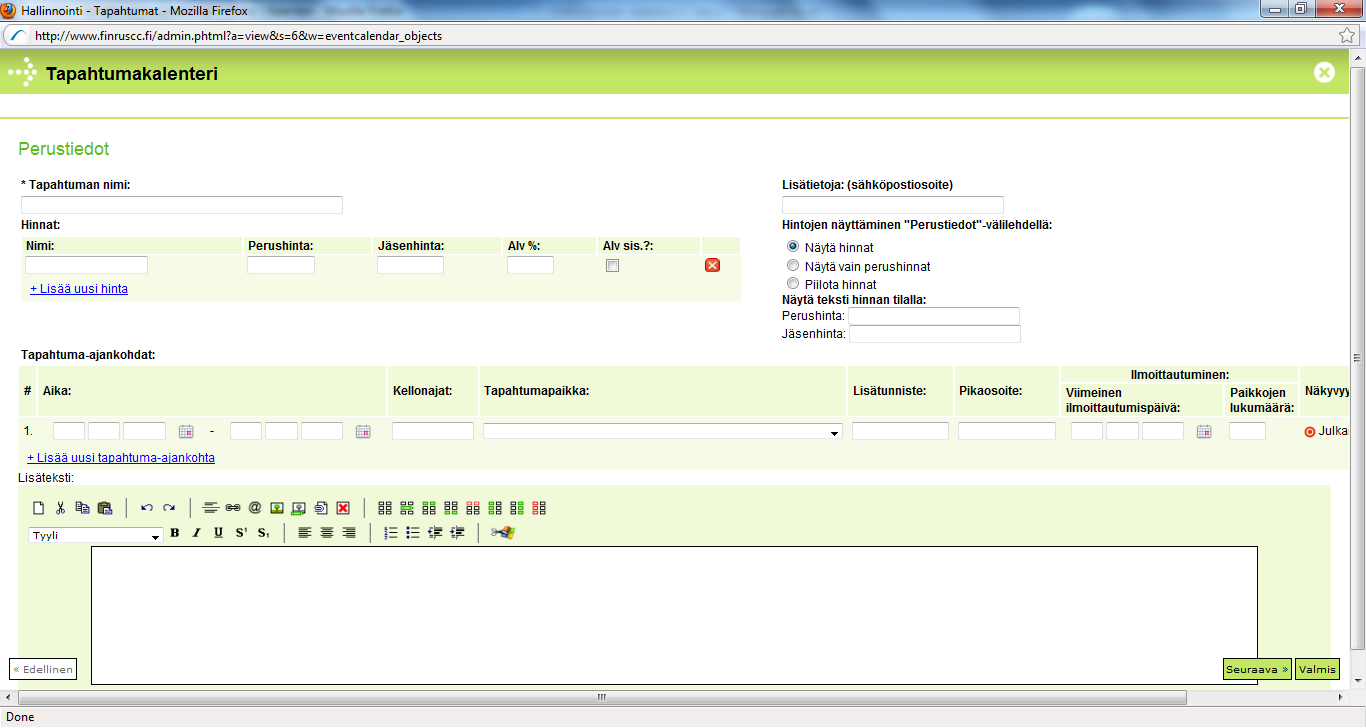Click the Perushinta replacement text field

point(934,316)
